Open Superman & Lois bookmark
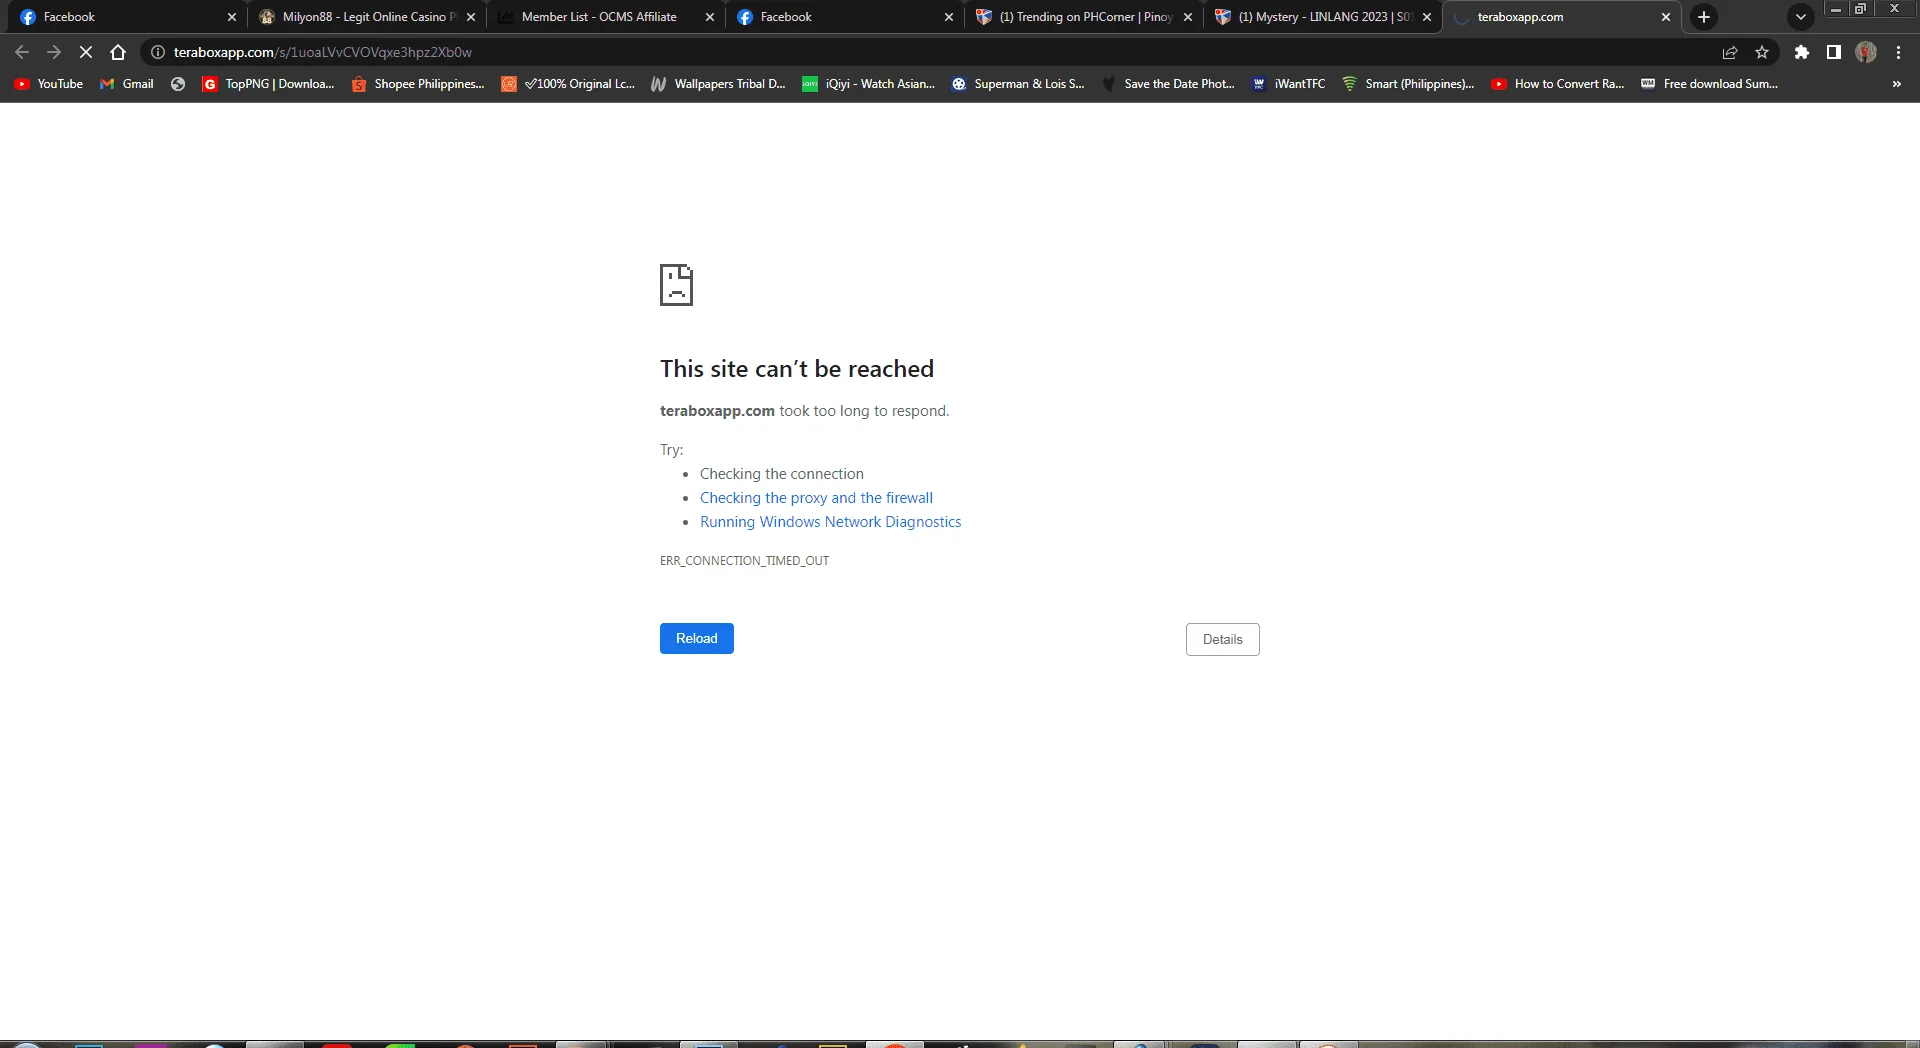This screenshot has width=1920, height=1048. 1018,84
